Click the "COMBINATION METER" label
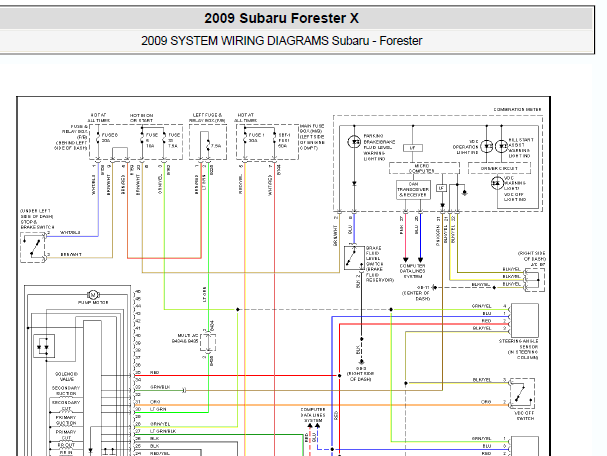 click(517, 110)
